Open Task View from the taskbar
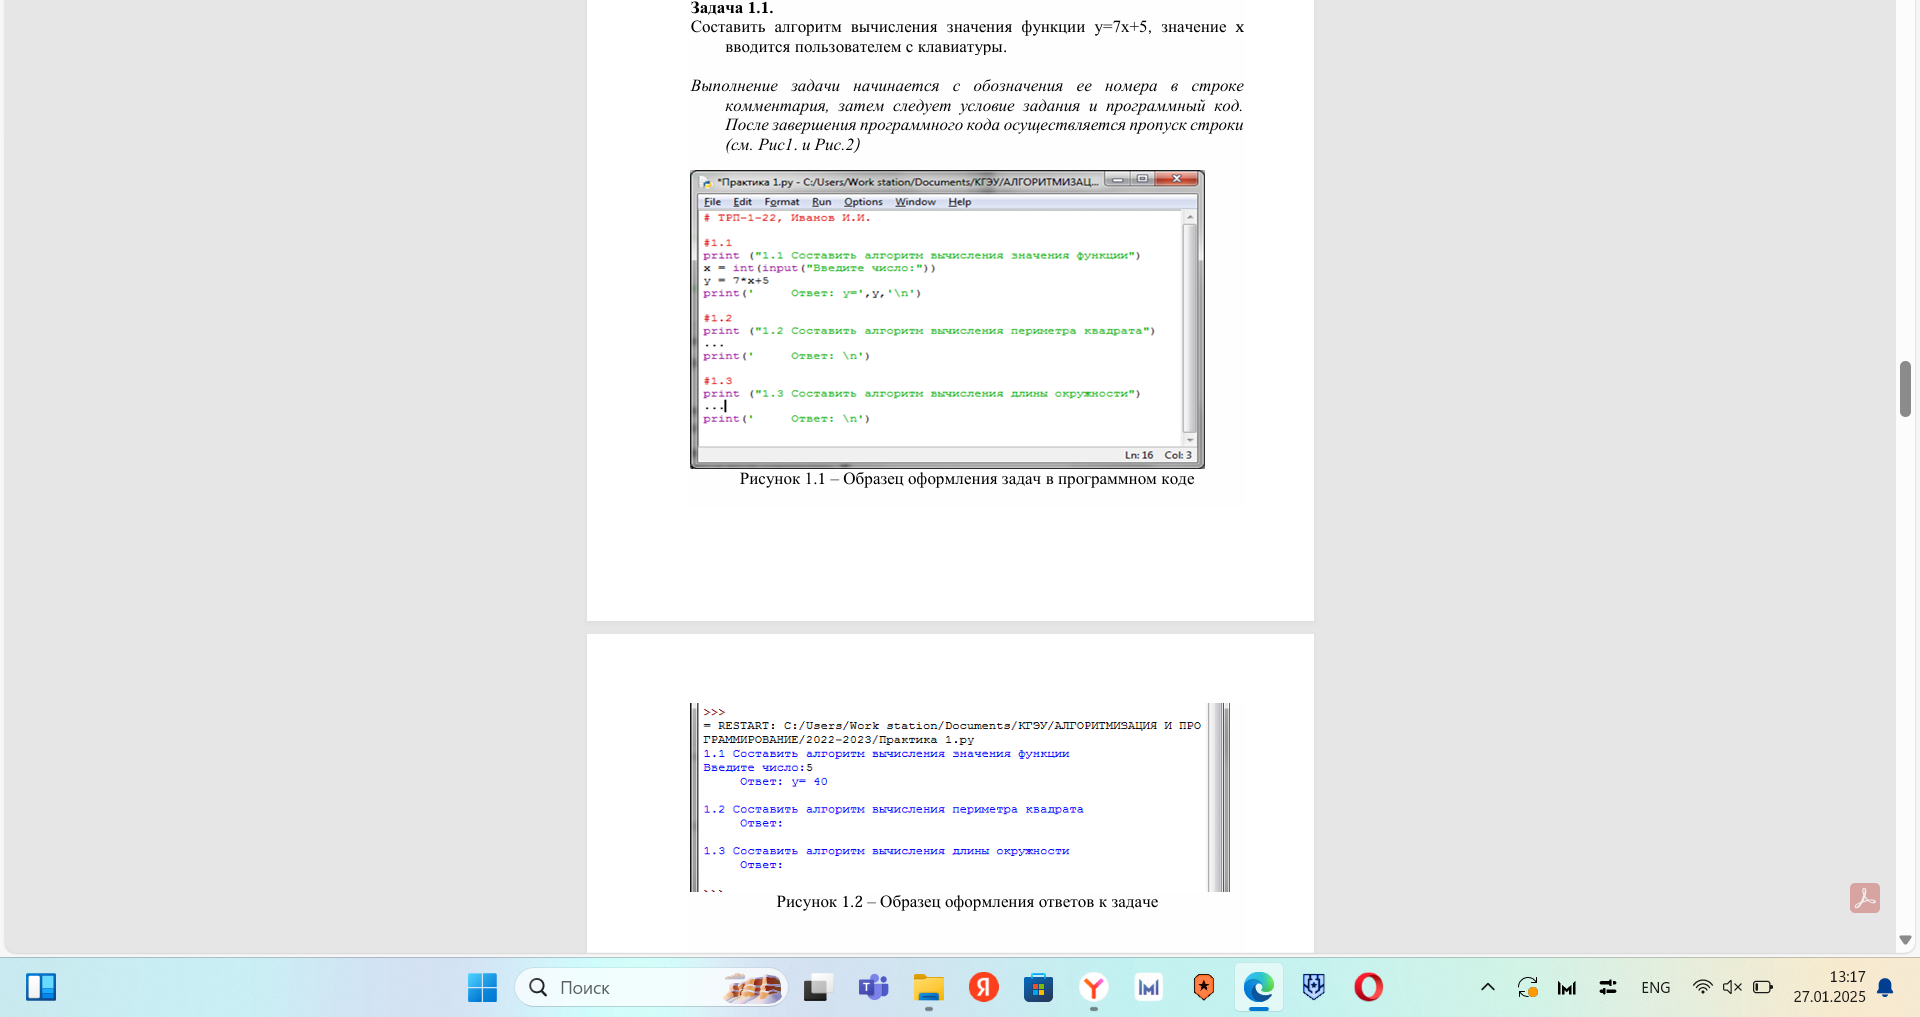This screenshot has width=1920, height=1017. coord(818,988)
